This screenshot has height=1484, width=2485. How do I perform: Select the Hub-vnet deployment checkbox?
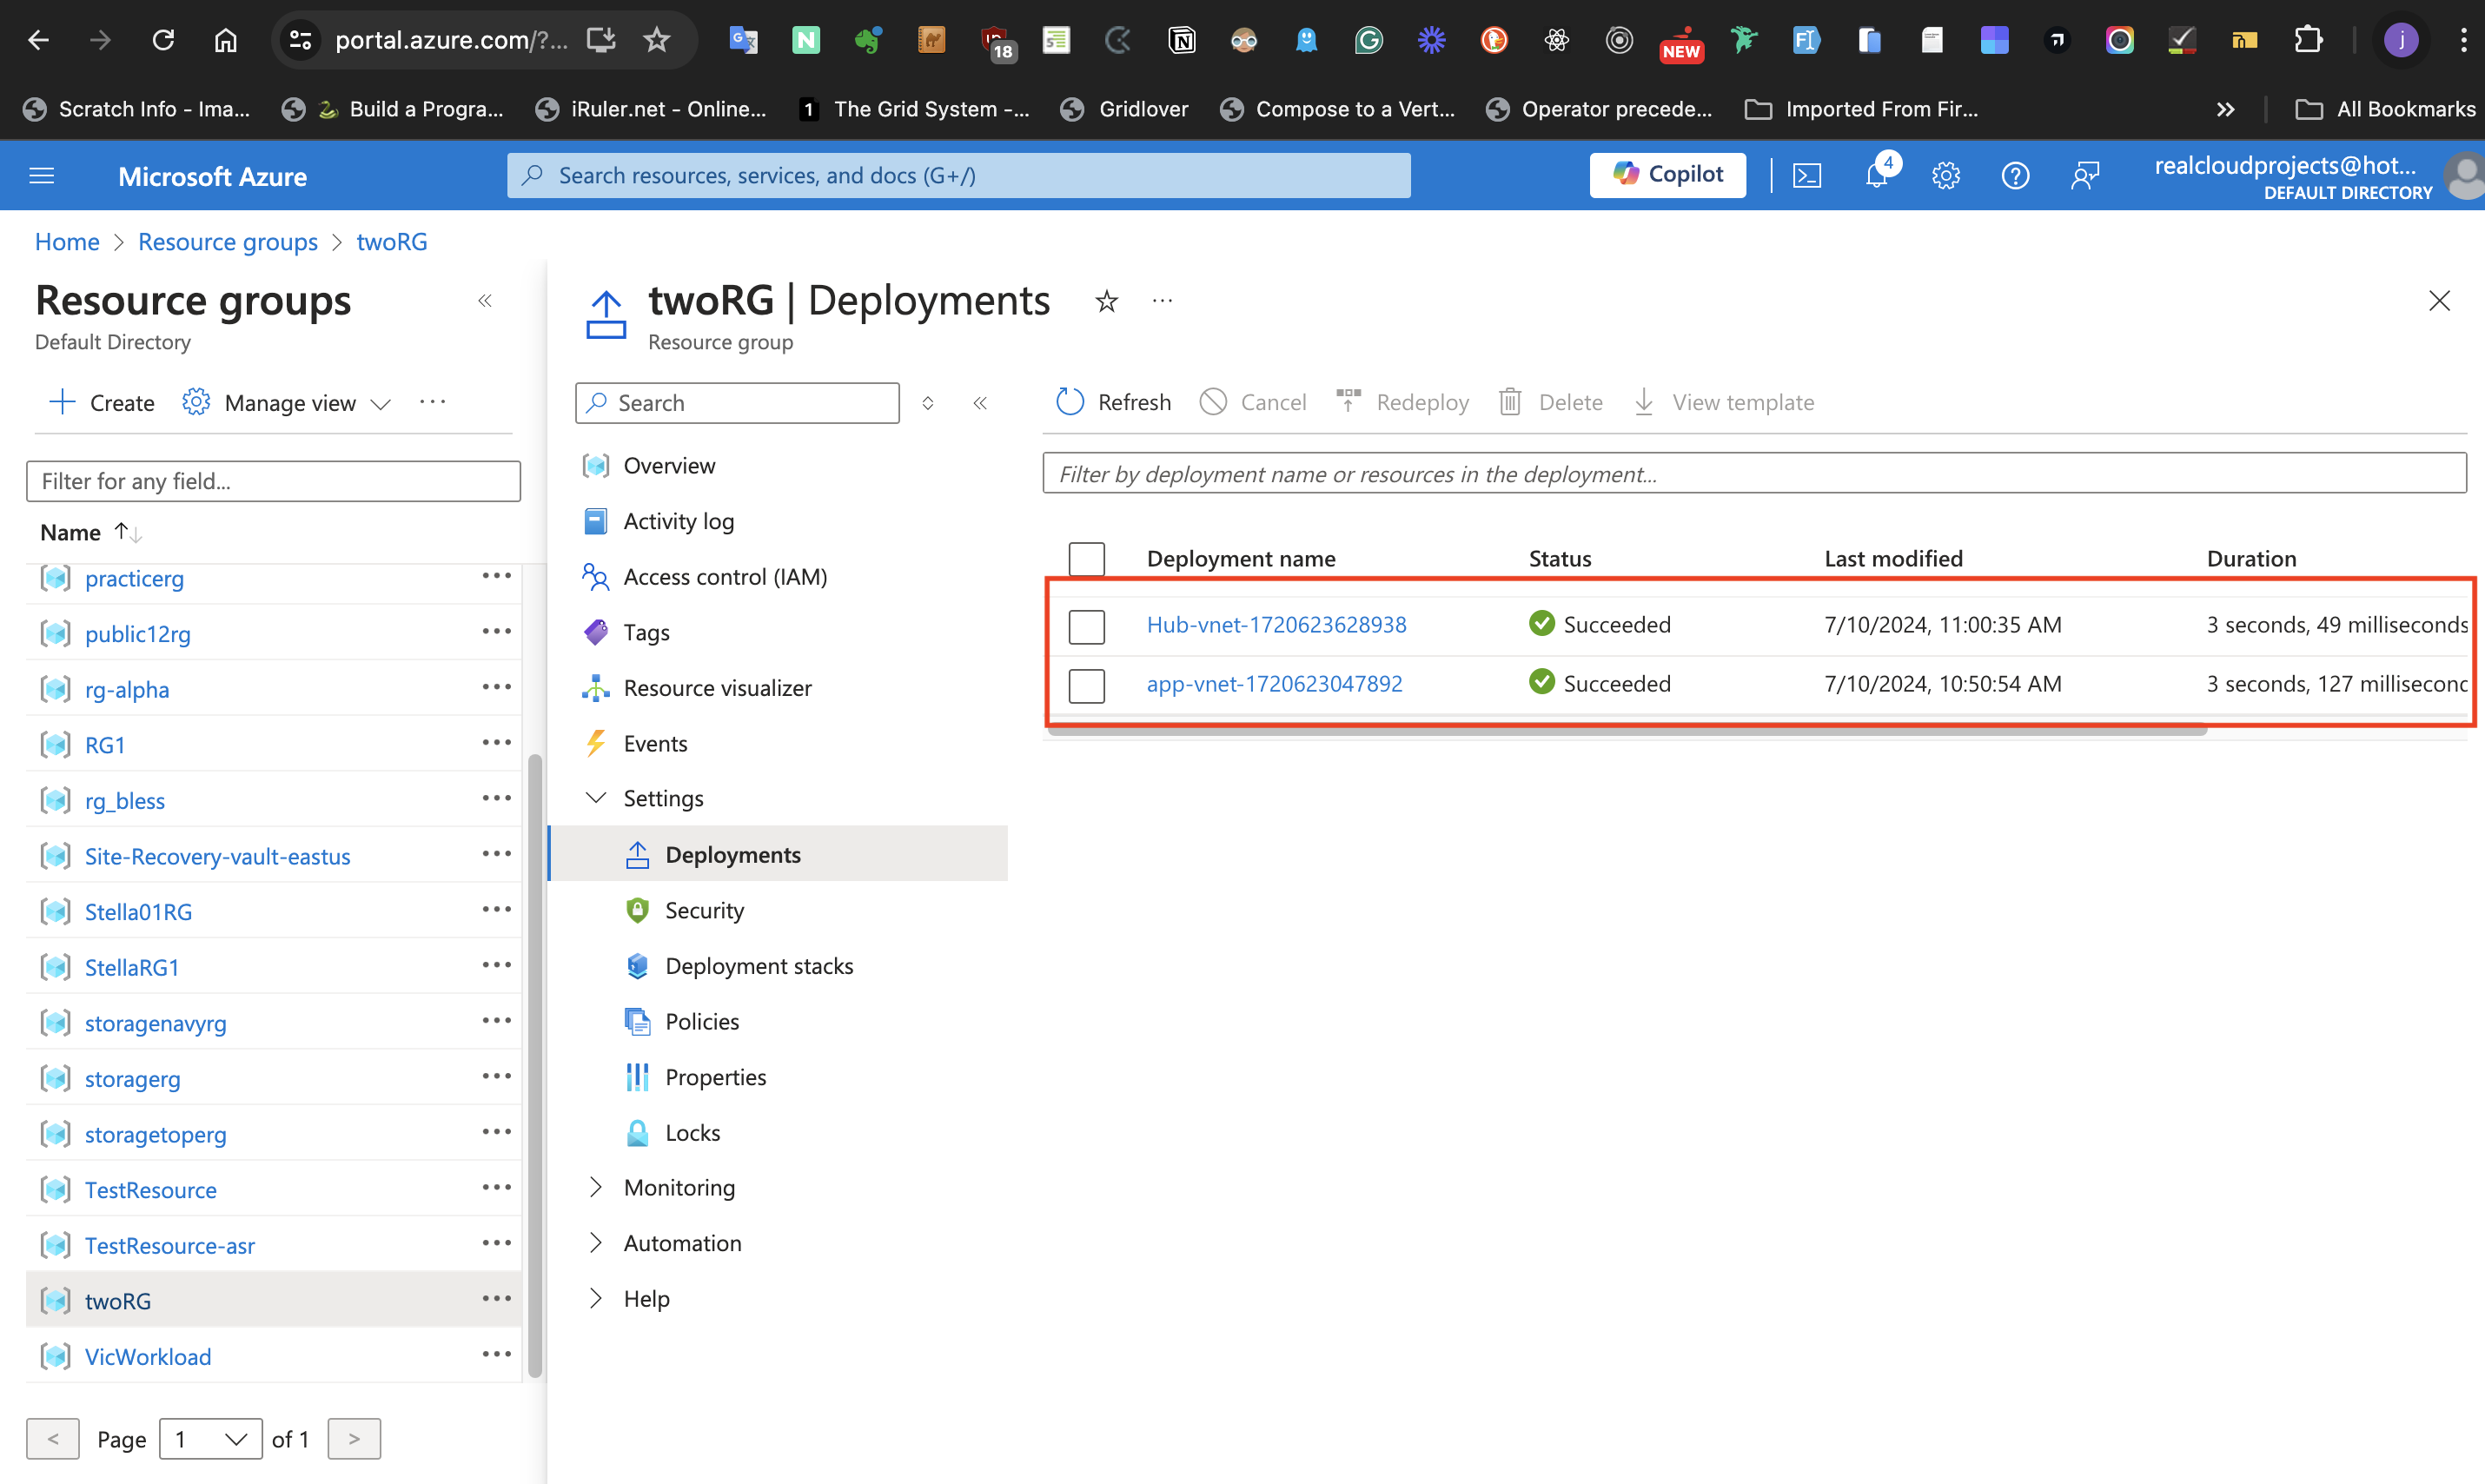(1086, 626)
